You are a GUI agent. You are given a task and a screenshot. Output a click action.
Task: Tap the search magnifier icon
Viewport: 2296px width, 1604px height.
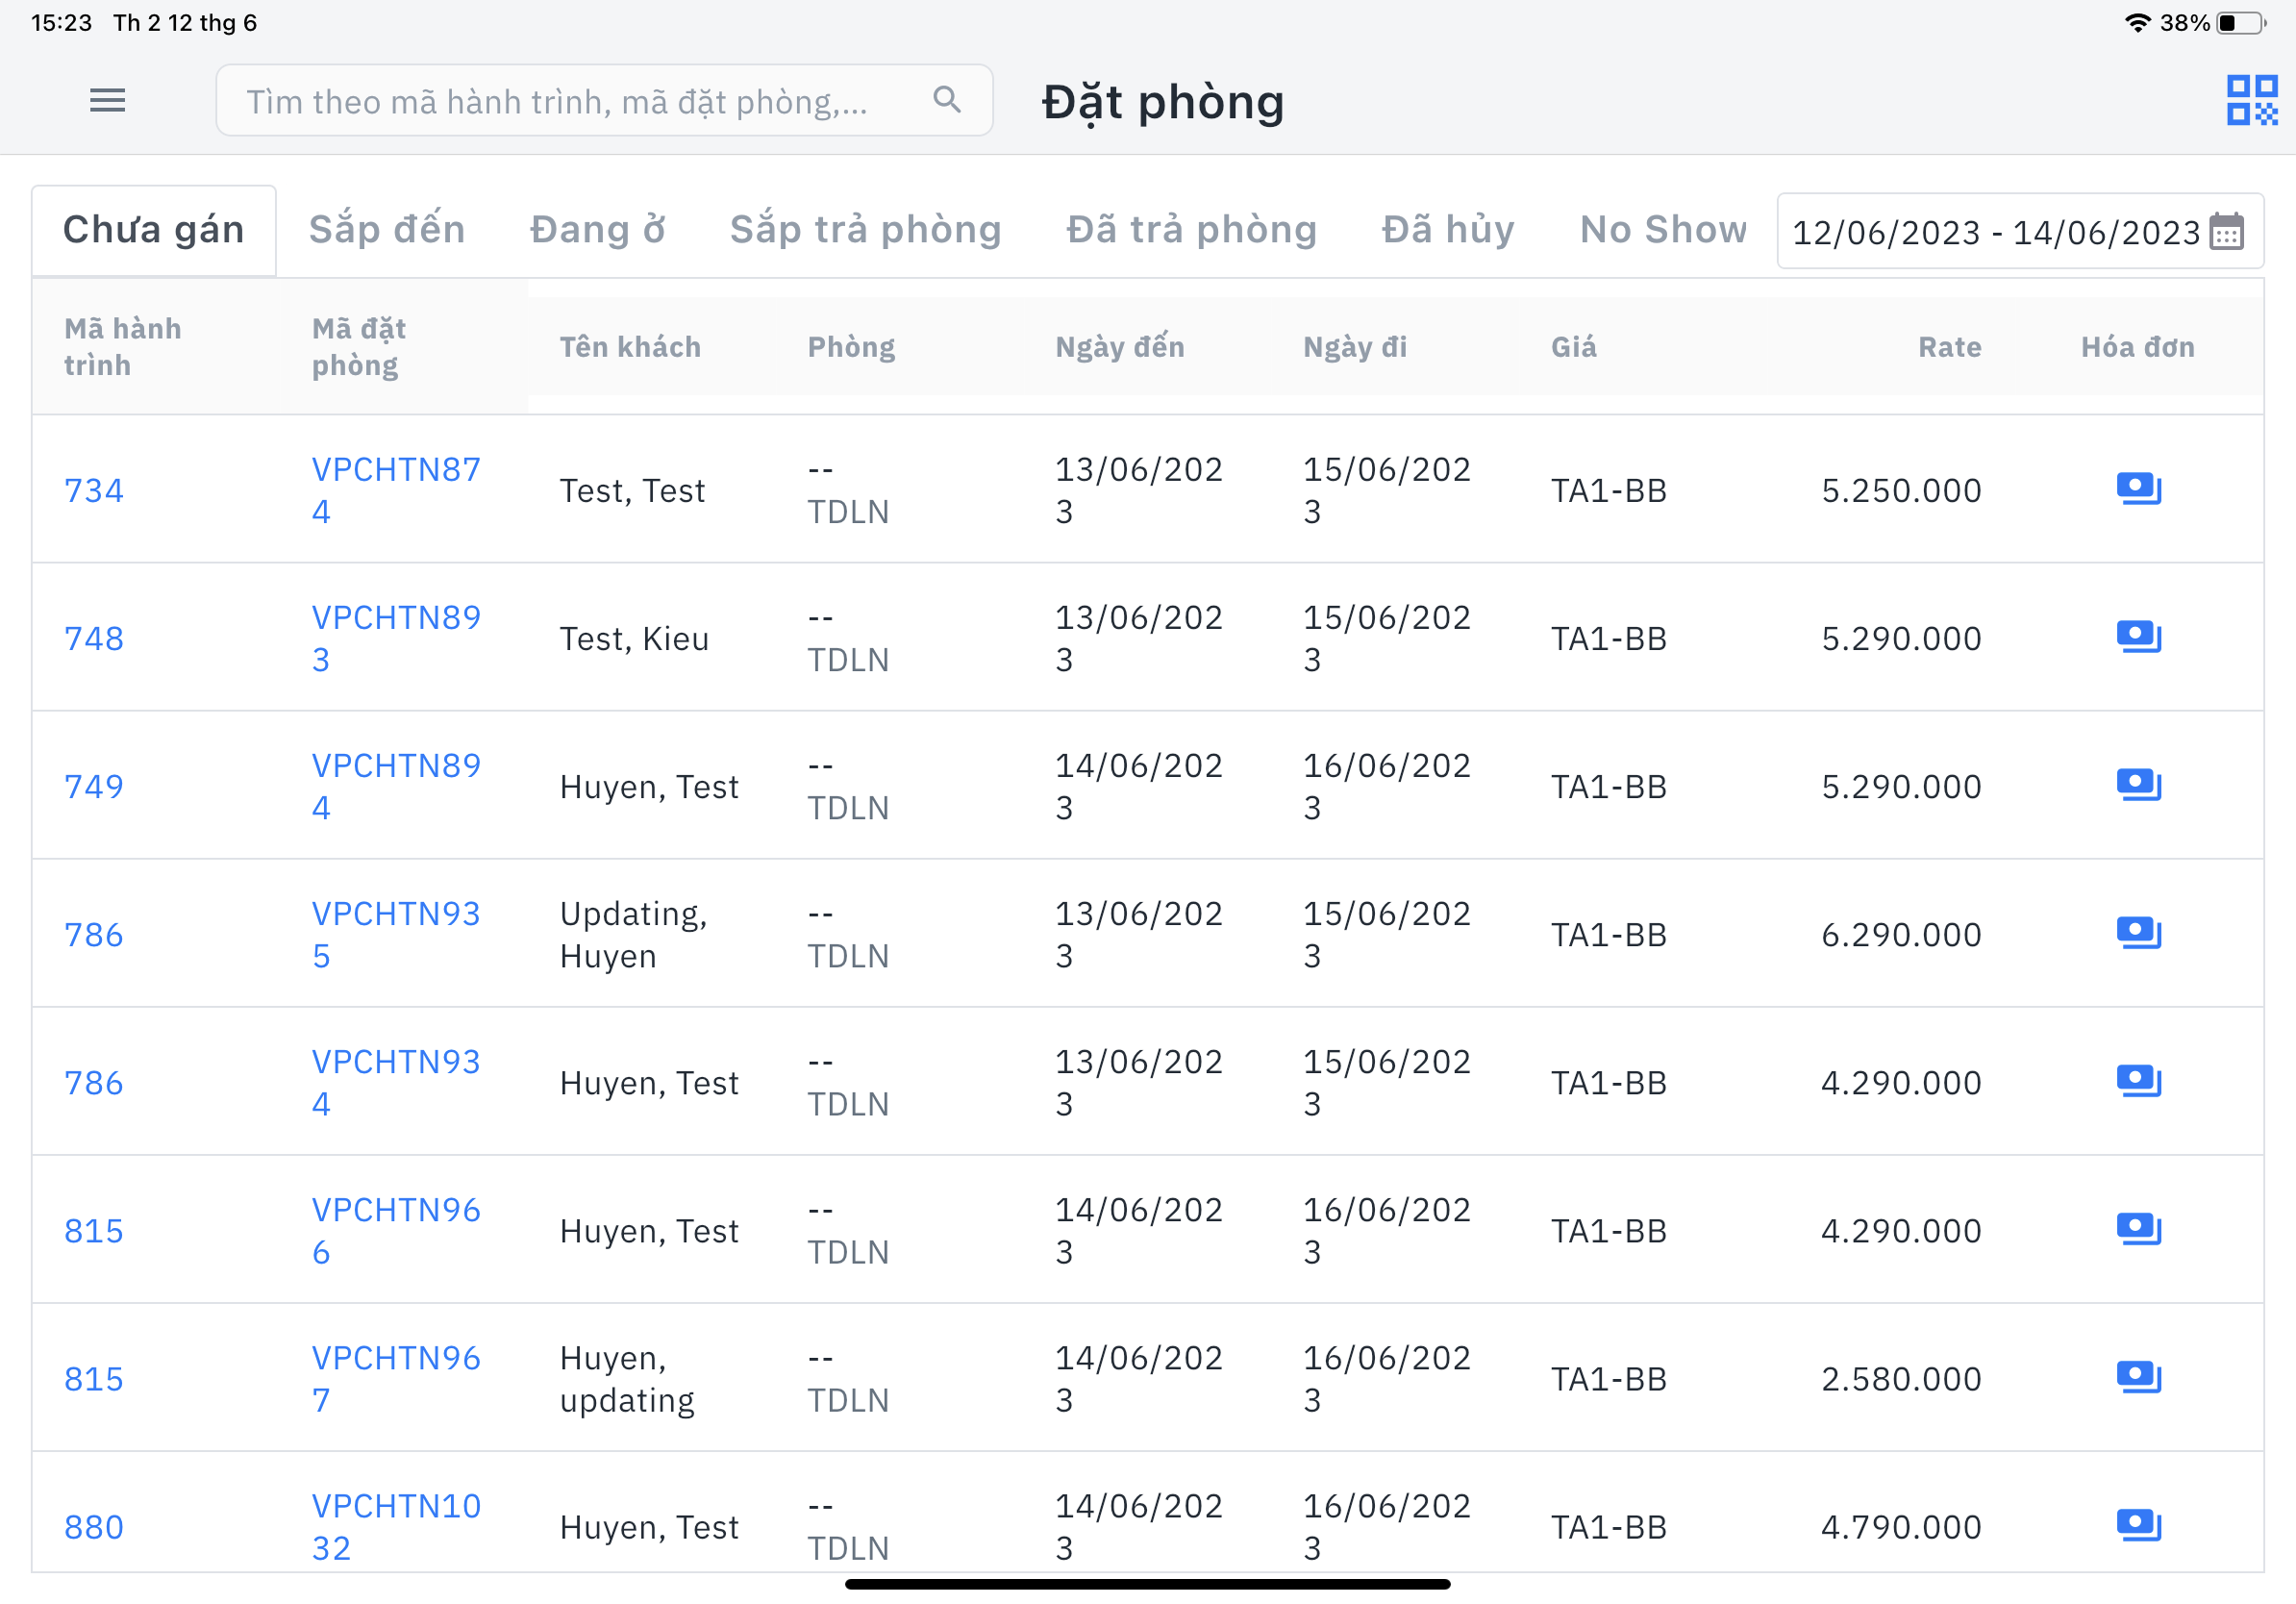point(946,100)
